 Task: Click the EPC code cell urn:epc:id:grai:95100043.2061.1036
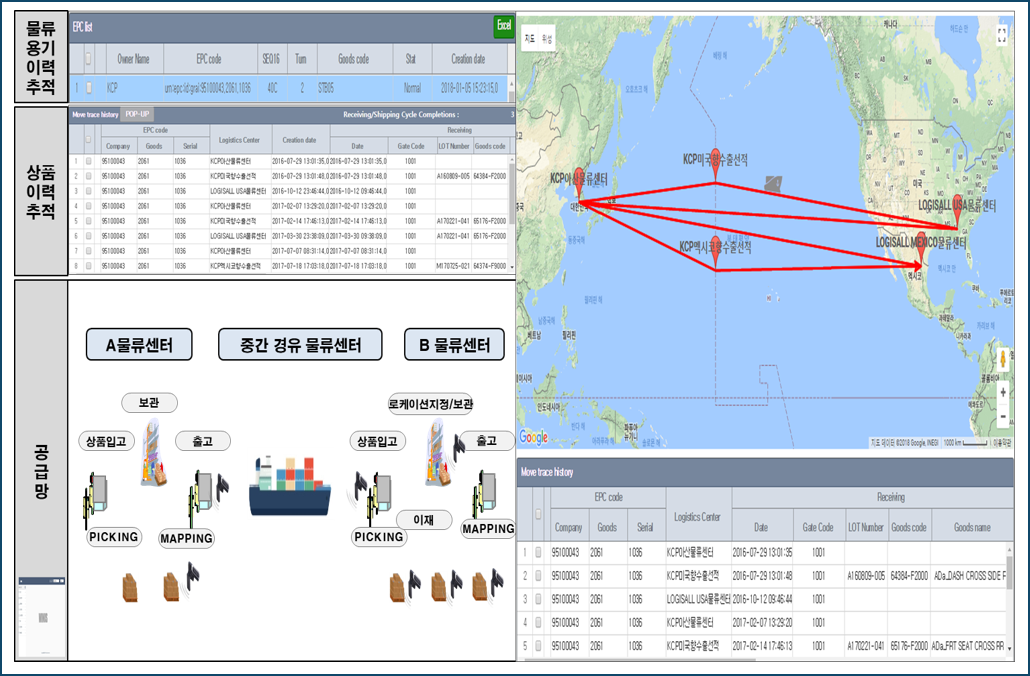pos(210,88)
